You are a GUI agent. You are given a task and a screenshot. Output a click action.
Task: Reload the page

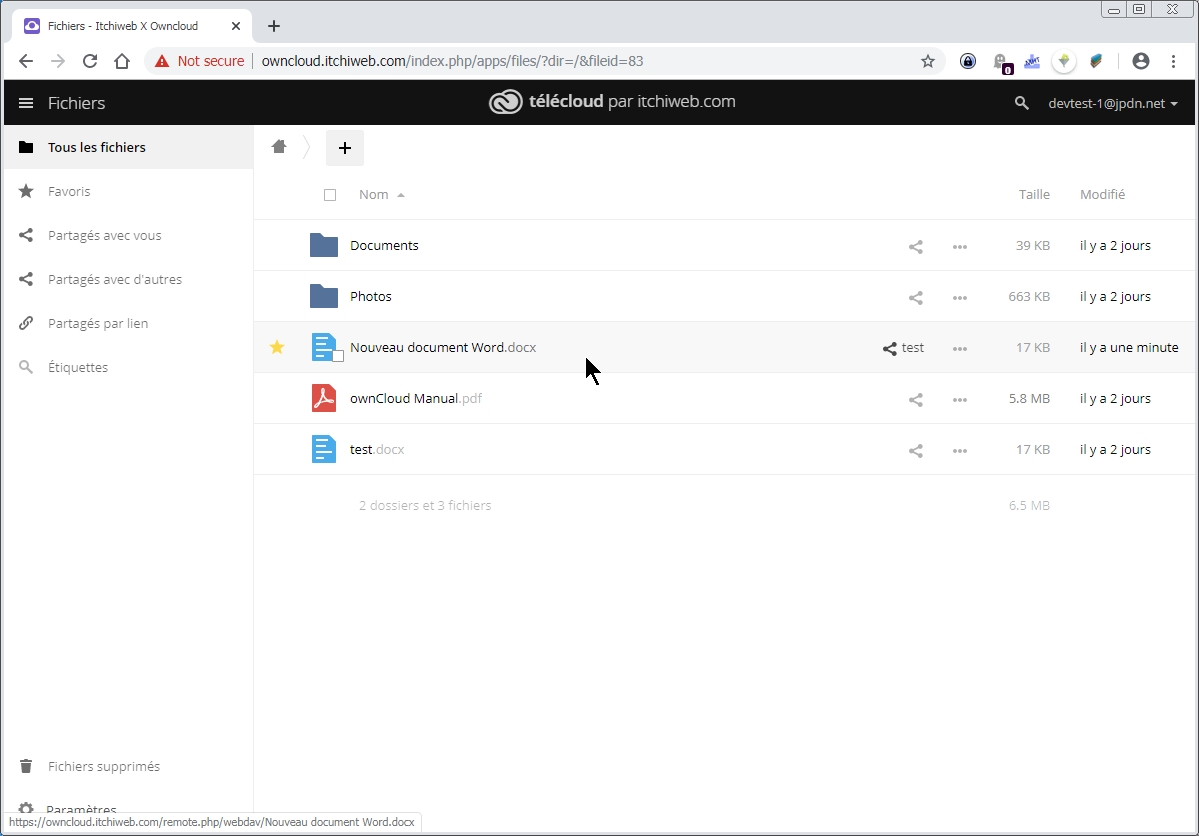click(x=90, y=61)
